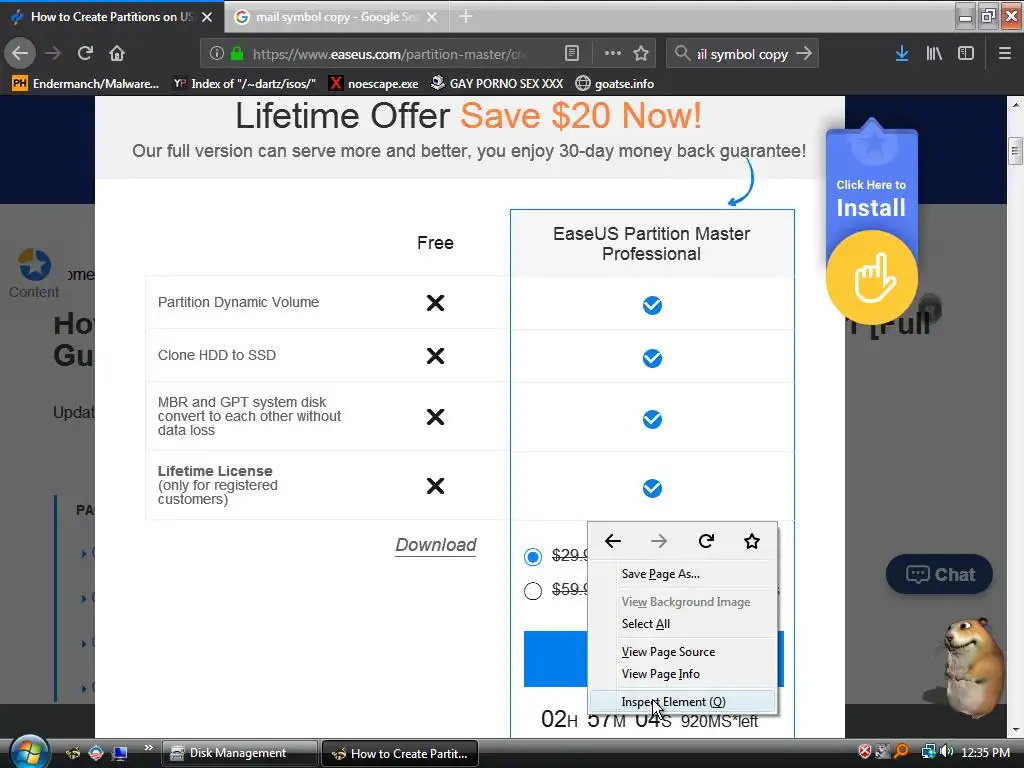Switch to Disk Management in the taskbar
Viewport: 1024px width, 768px height.
point(239,753)
